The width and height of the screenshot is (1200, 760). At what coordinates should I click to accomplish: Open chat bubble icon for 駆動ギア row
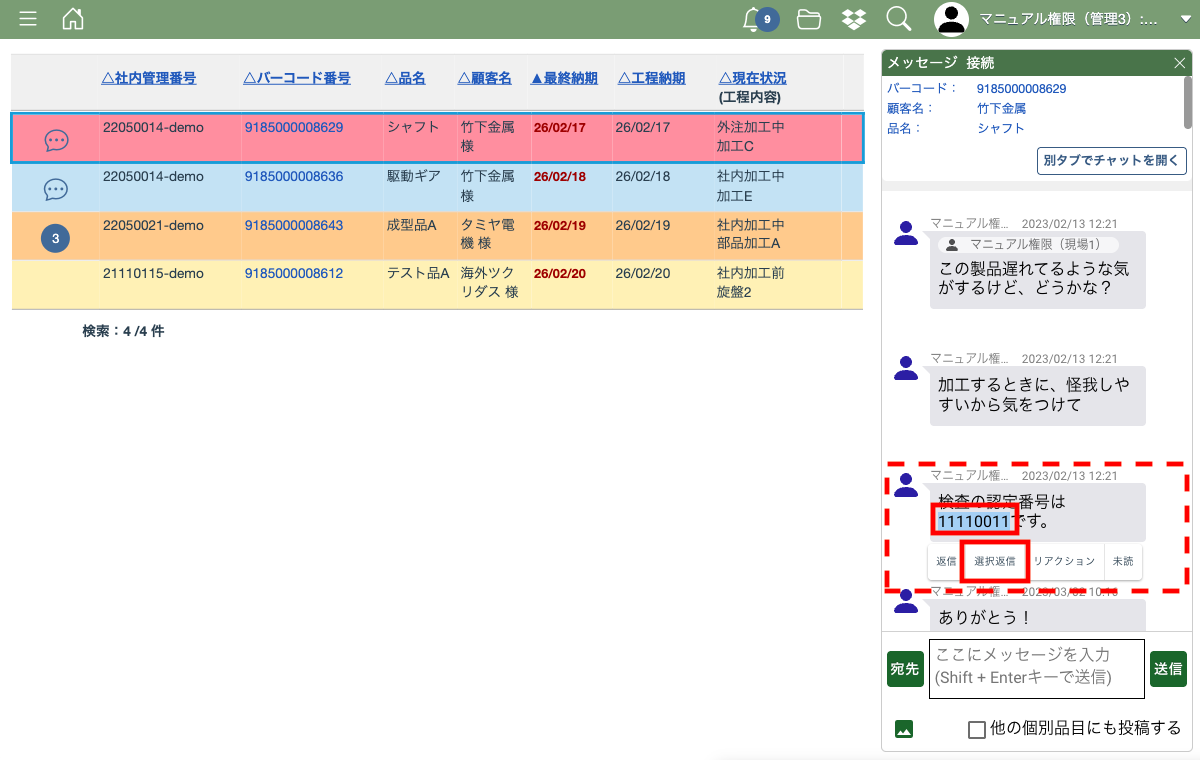point(57,189)
